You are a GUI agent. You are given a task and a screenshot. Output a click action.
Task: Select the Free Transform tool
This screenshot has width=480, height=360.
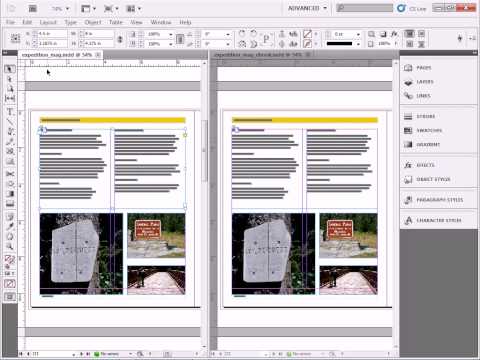tap(10, 184)
